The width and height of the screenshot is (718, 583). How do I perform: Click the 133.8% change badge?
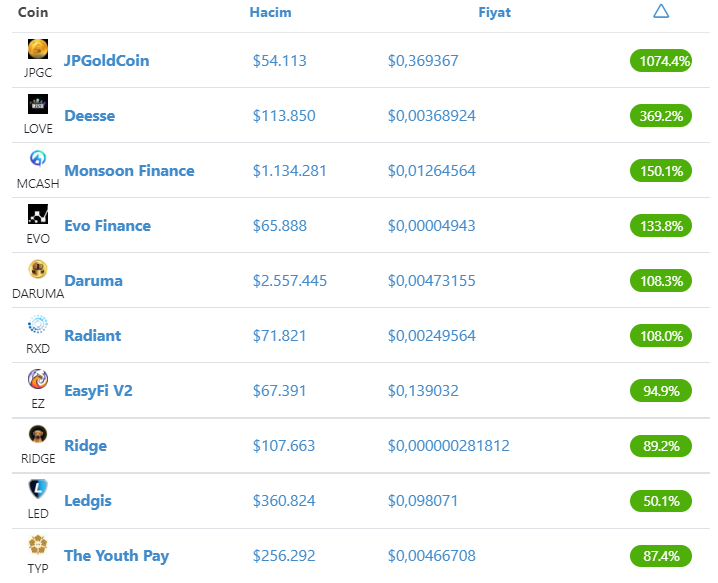tap(661, 225)
